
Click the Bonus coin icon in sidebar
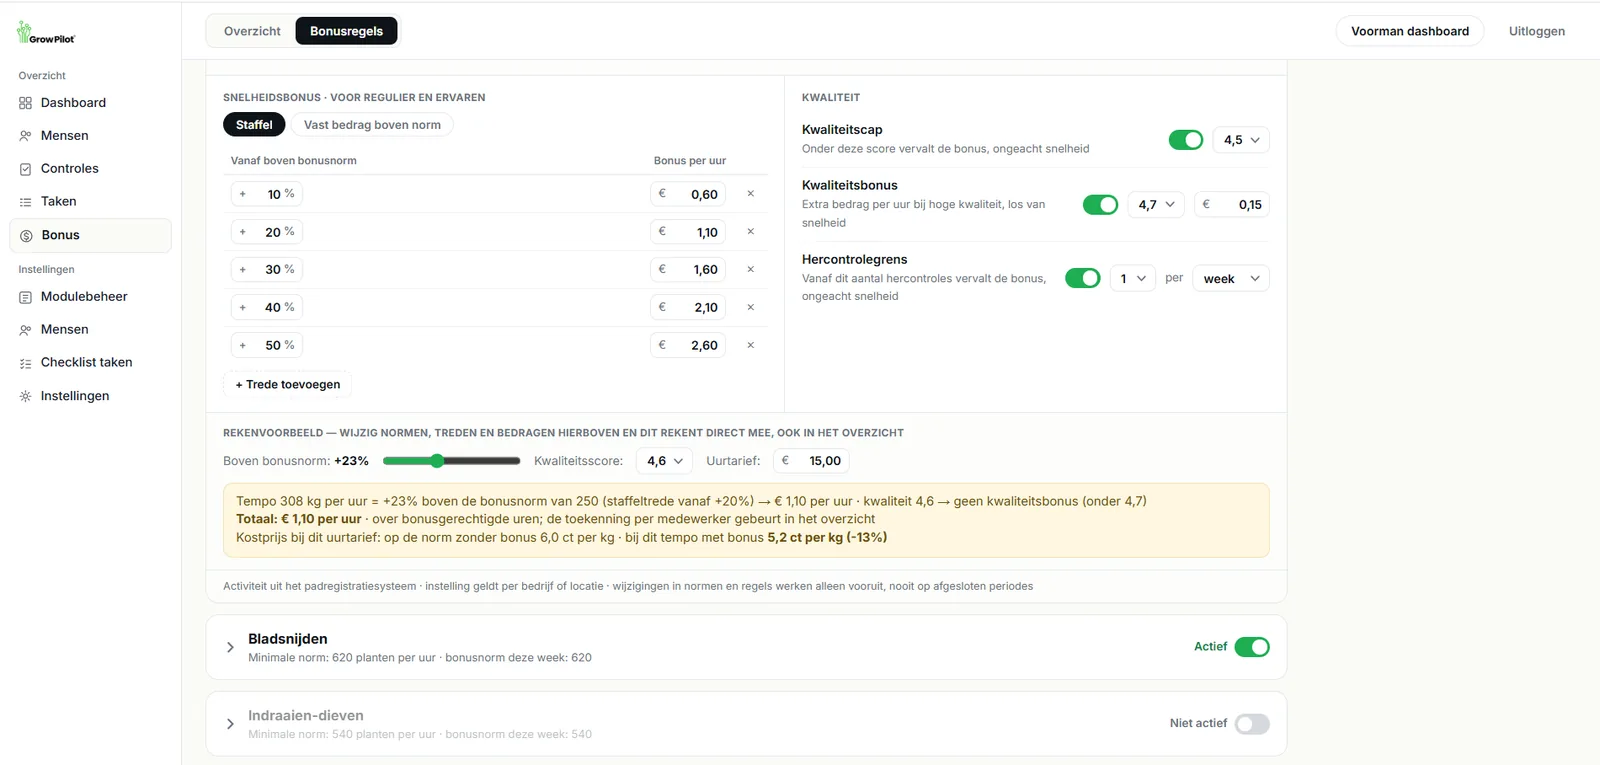(26, 236)
